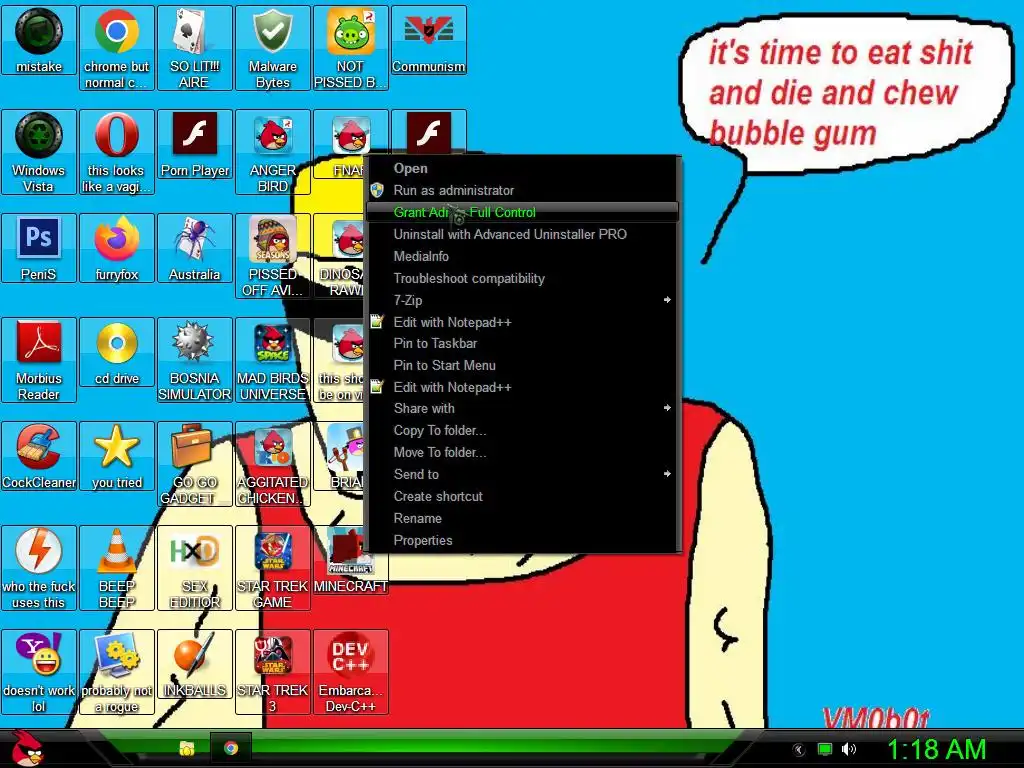The image size is (1024, 768).
Task: Select the INKBALLS desktop icon
Action: (195, 664)
